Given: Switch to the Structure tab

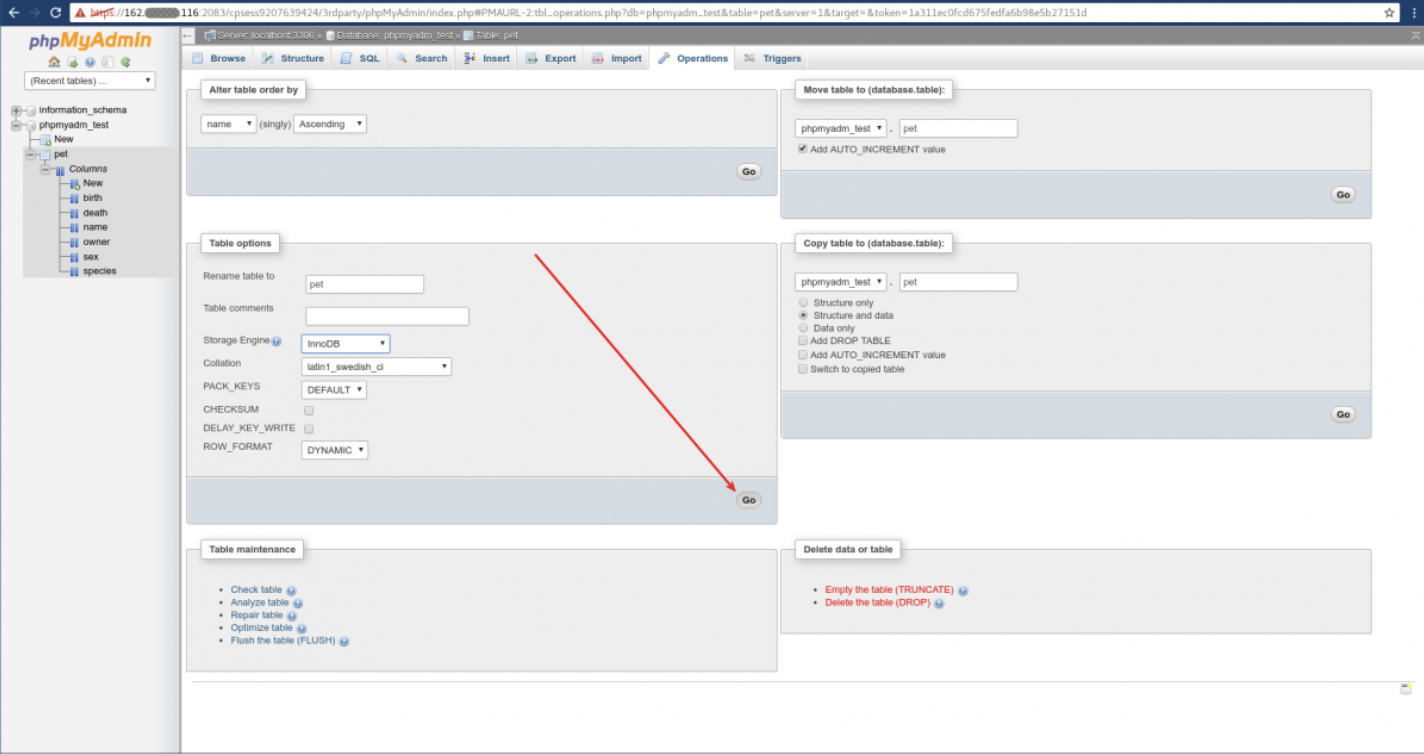Looking at the screenshot, I should pyautogui.click(x=293, y=58).
